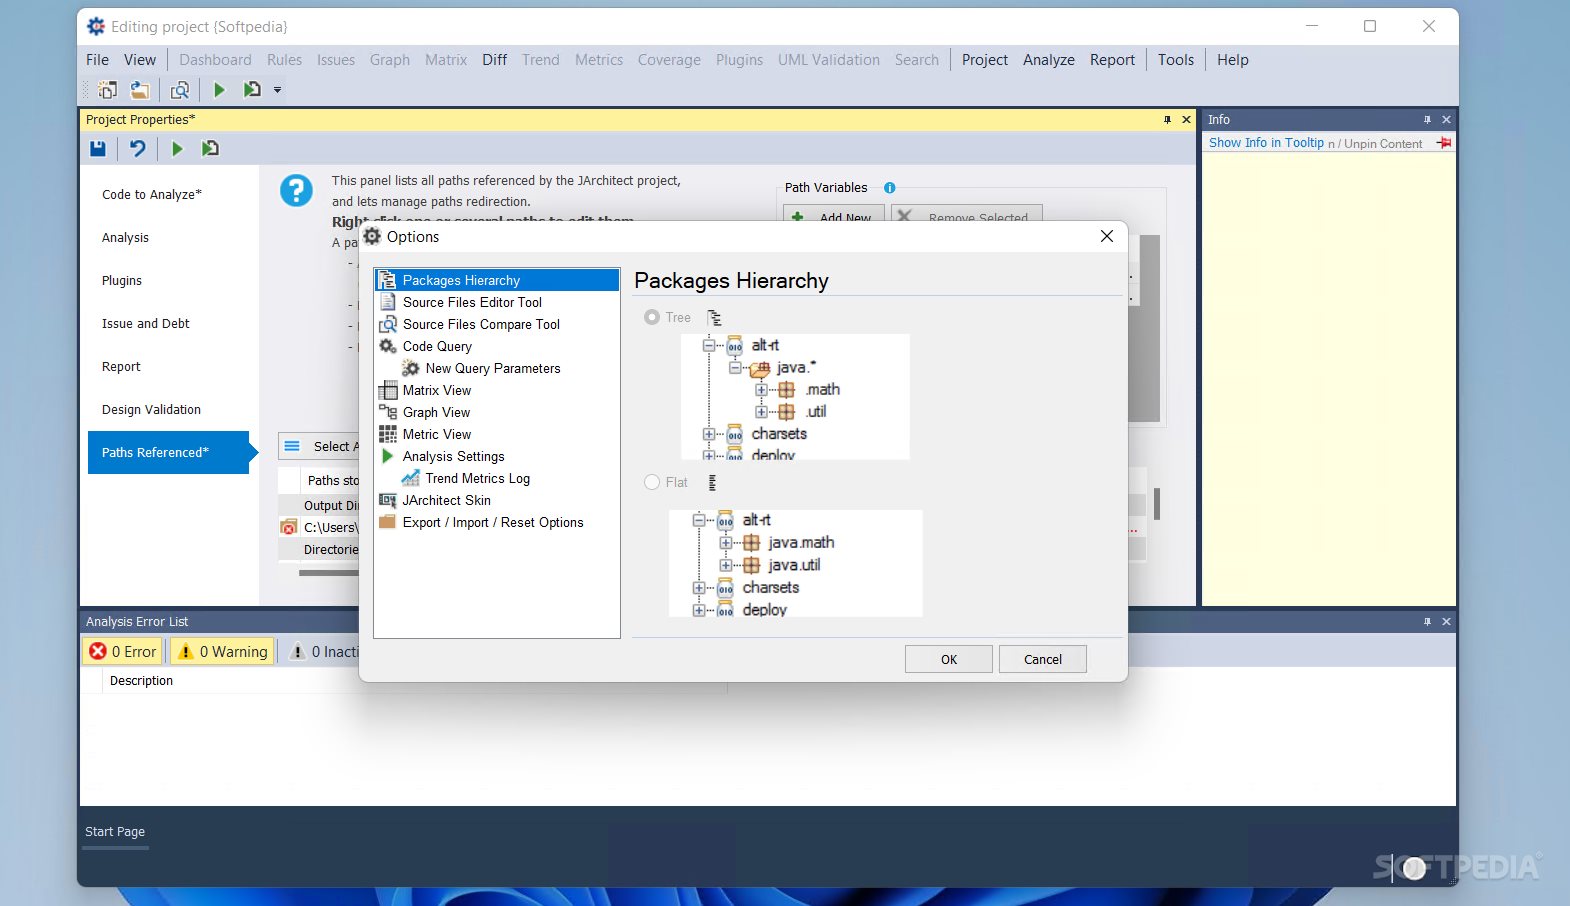Click the undo icon in Project Properties
The height and width of the screenshot is (906, 1570).
(137, 149)
